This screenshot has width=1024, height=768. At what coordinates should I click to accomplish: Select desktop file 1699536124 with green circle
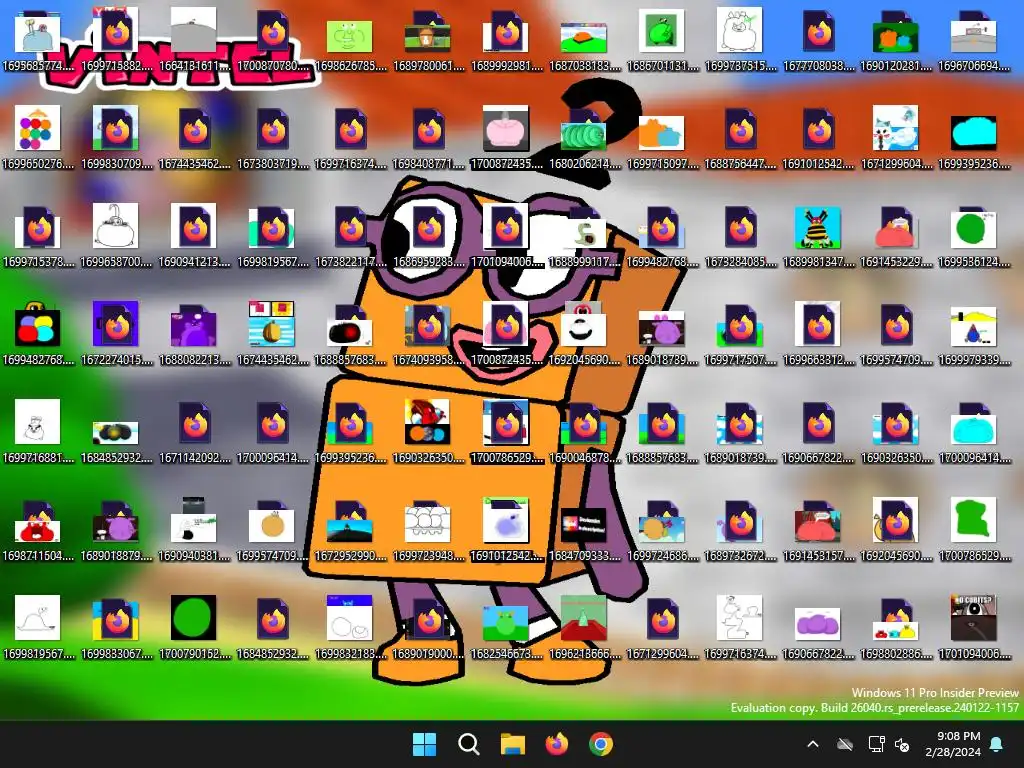coord(974,236)
